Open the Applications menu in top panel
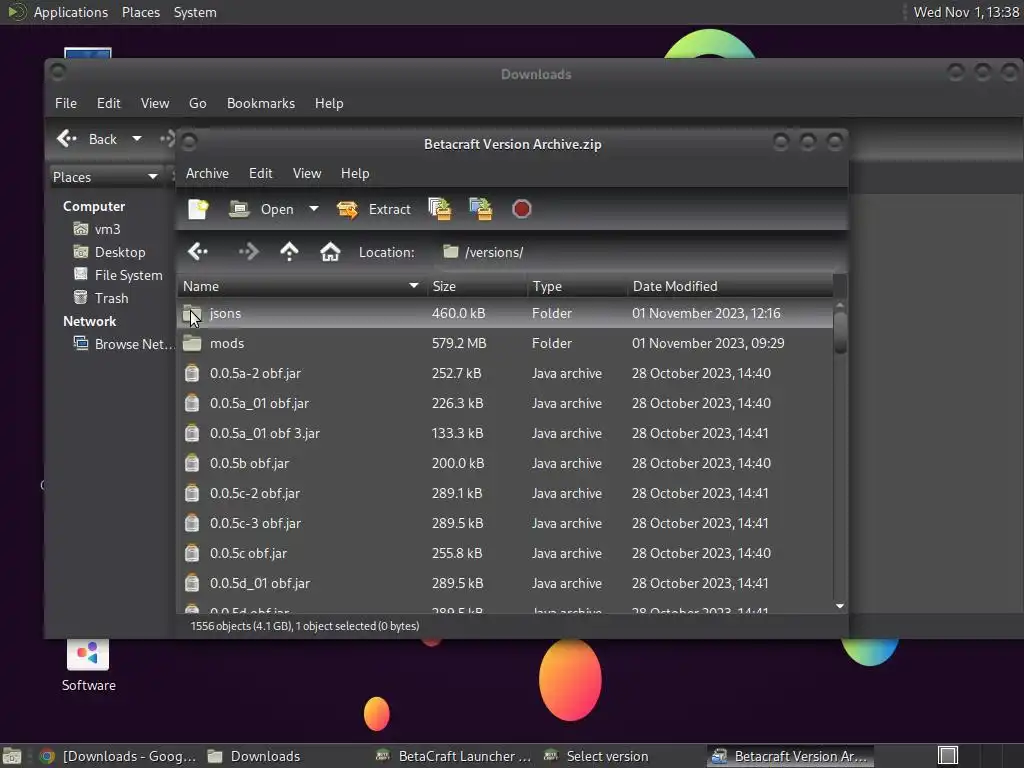The image size is (1024, 768). pos(71,12)
